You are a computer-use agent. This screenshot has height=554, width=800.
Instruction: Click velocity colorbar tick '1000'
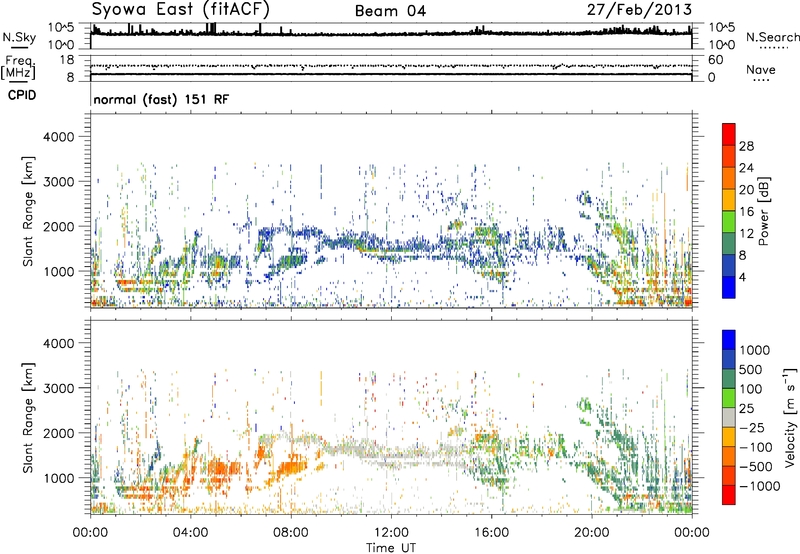pos(755,350)
